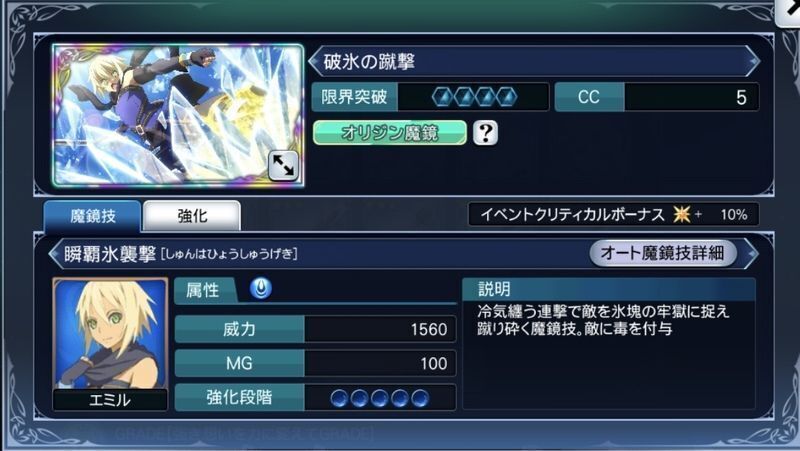Select the fifth enhancement stage blue orb
This screenshot has height=451, width=800.
420,398
